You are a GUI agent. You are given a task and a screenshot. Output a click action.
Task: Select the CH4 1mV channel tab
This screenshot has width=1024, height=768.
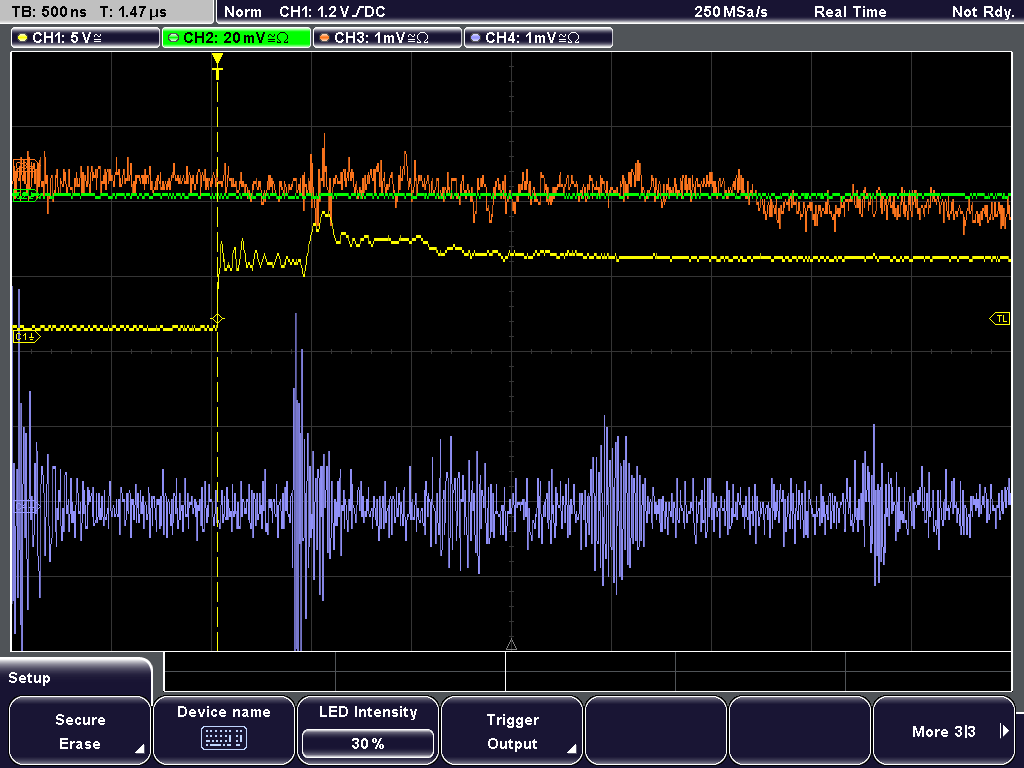pyautogui.click(x=538, y=38)
